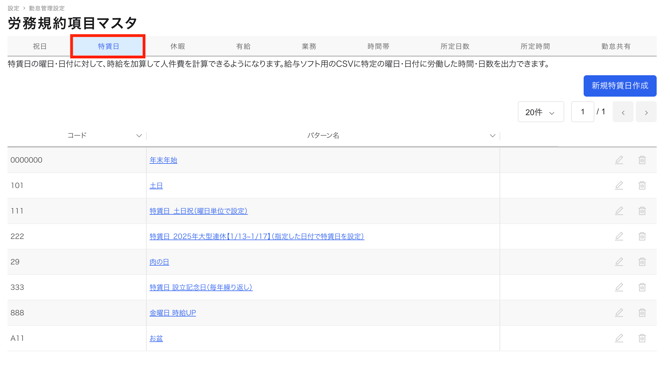This screenshot has width=670, height=368.
Task: Open the 勤怠共有 tab
Action: pyautogui.click(x=616, y=46)
